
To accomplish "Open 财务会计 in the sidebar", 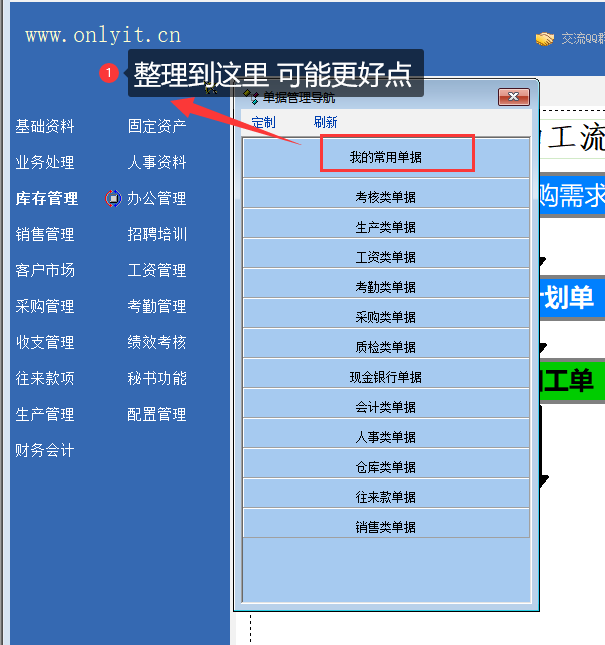I will [x=45, y=450].
